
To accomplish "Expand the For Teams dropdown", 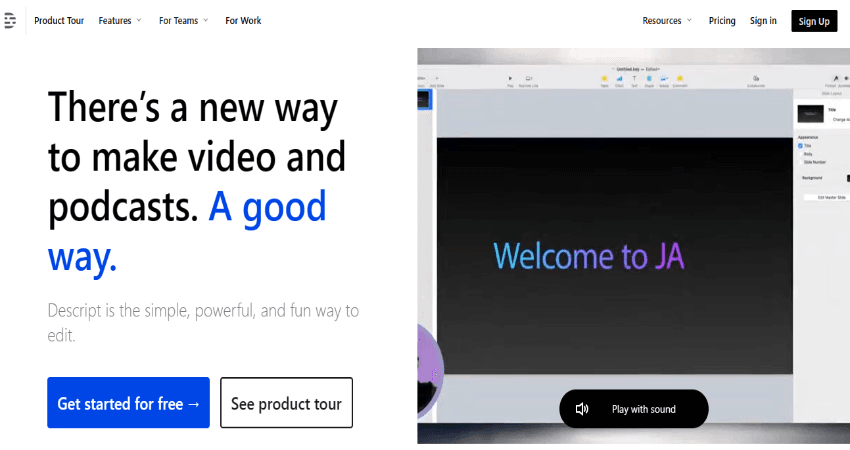I will pyautogui.click(x=183, y=21).
